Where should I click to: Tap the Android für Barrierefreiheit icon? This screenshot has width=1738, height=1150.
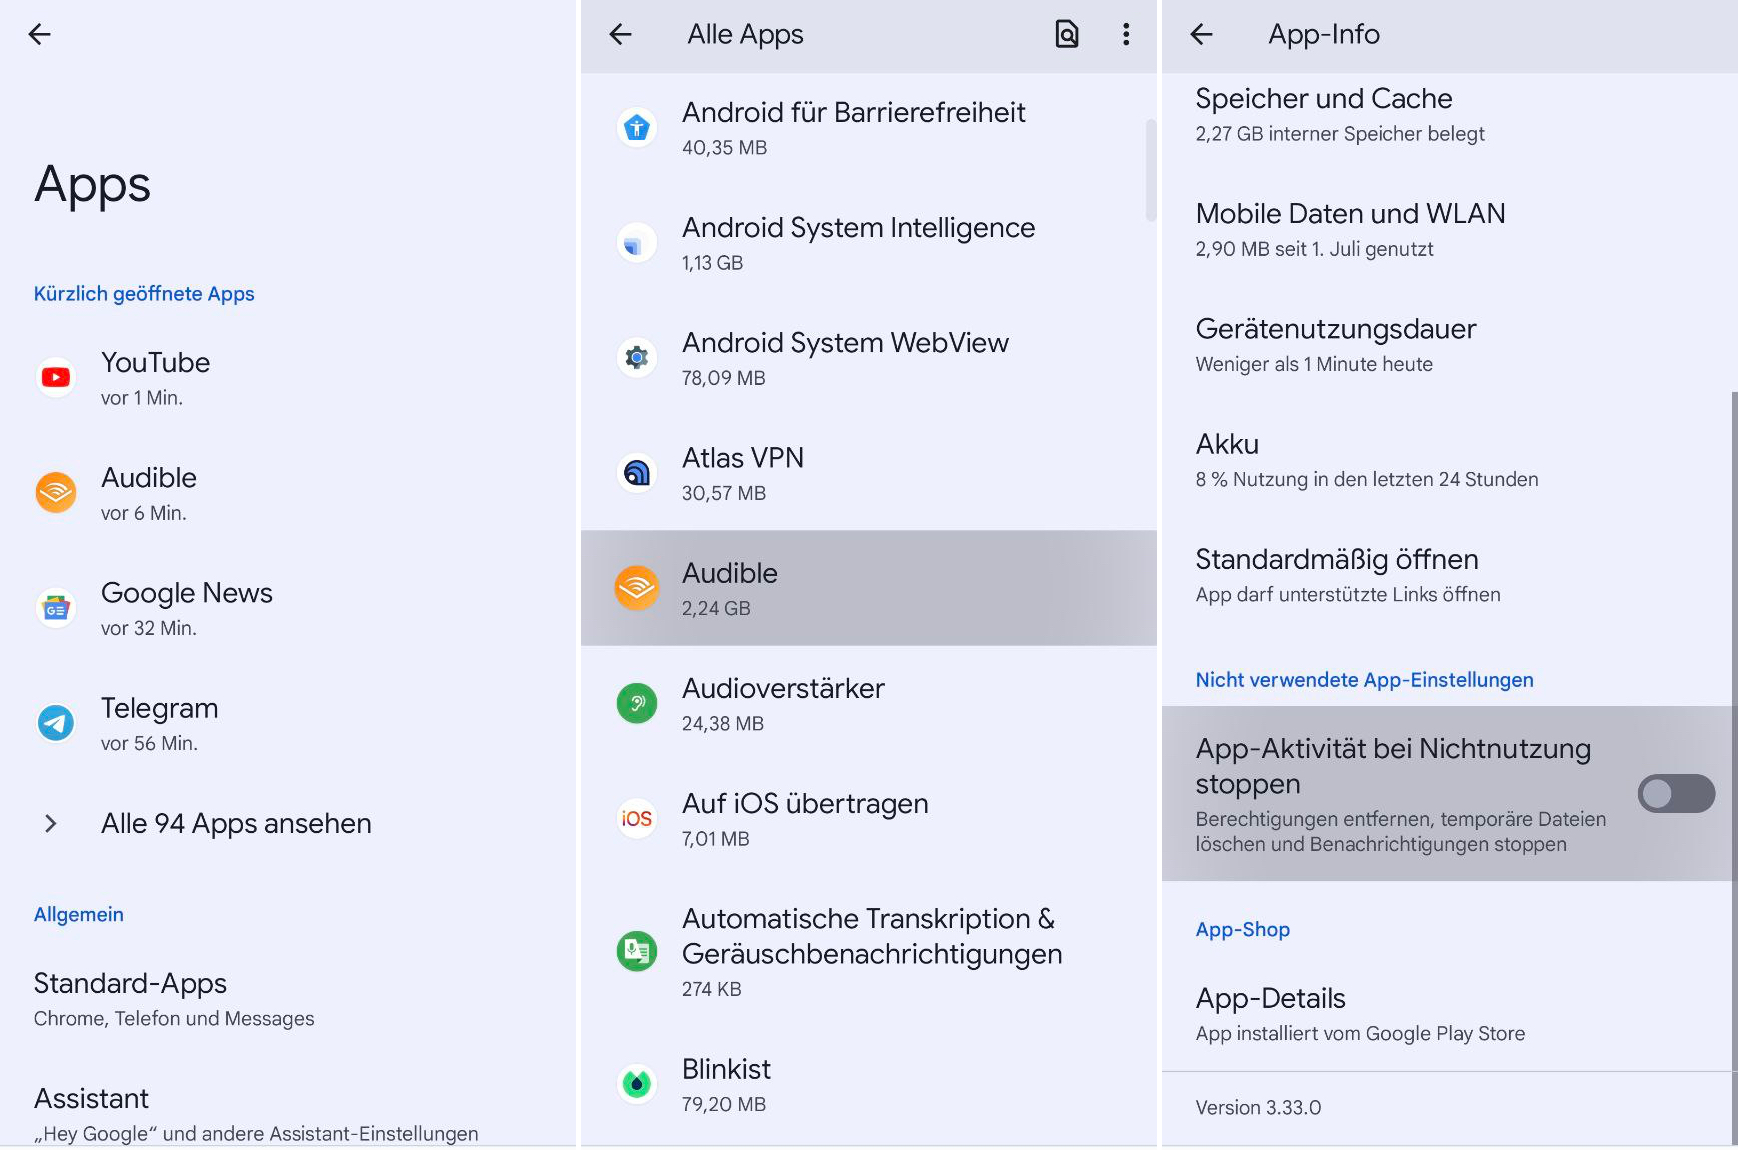point(637,128)
